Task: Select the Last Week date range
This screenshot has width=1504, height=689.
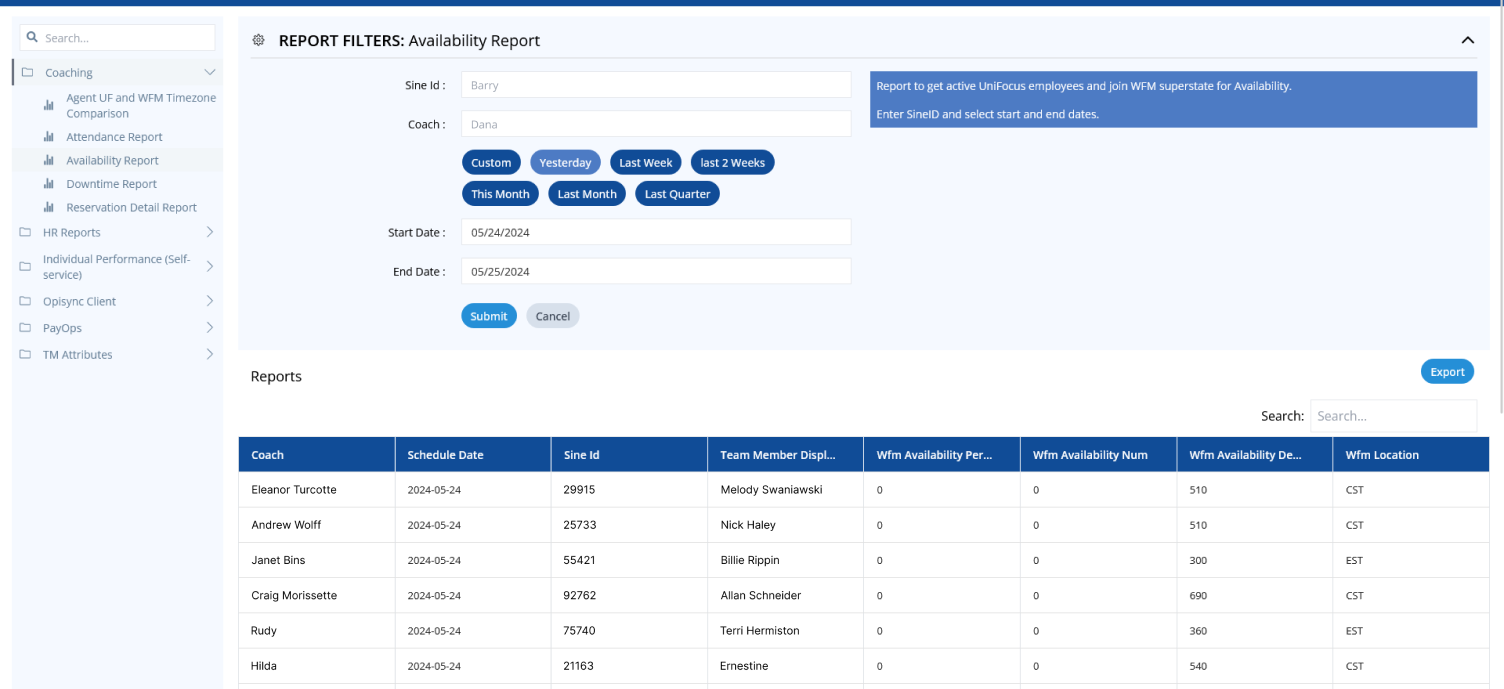Action: [x=645, y=163]
